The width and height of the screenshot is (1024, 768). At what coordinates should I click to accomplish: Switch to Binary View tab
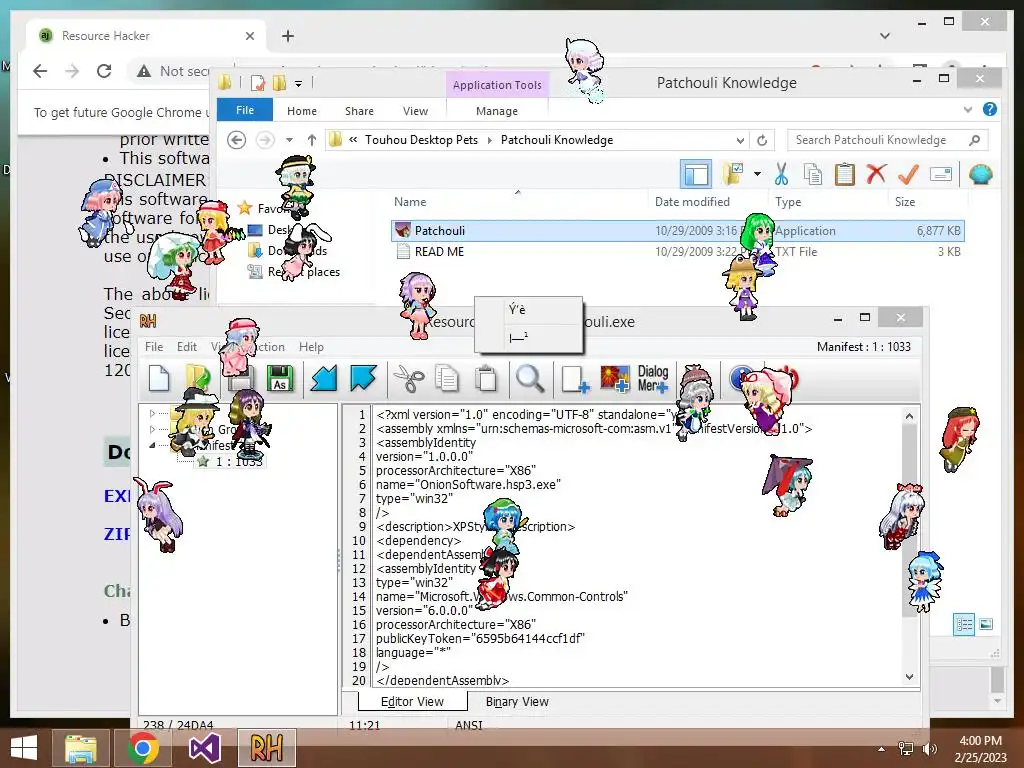517,701
